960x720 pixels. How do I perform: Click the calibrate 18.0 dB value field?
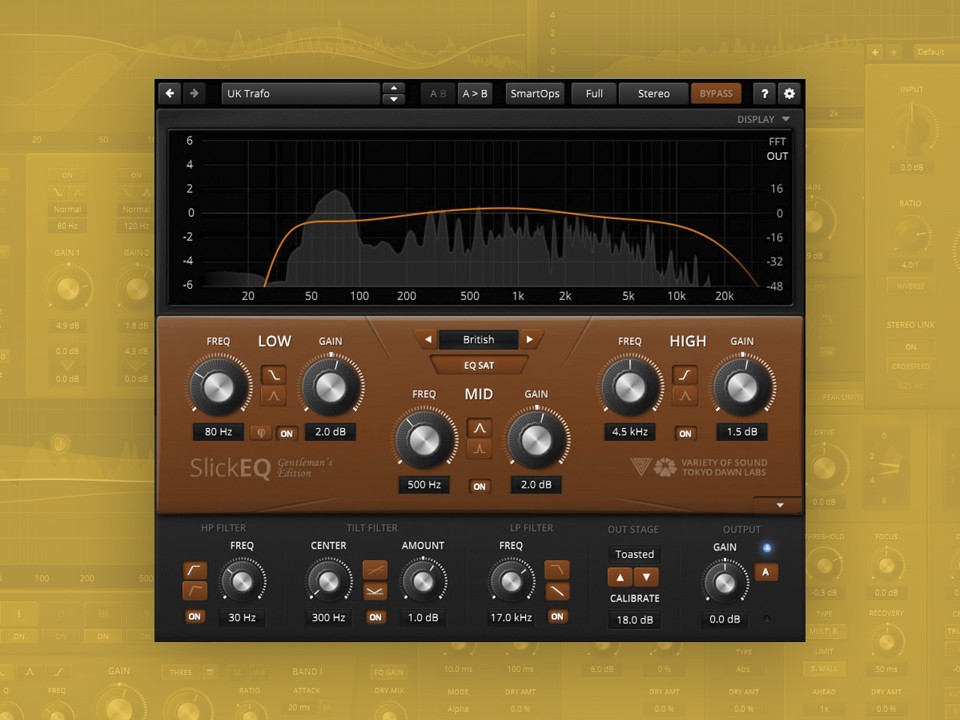pyautogui.click(x=634, y=620)
